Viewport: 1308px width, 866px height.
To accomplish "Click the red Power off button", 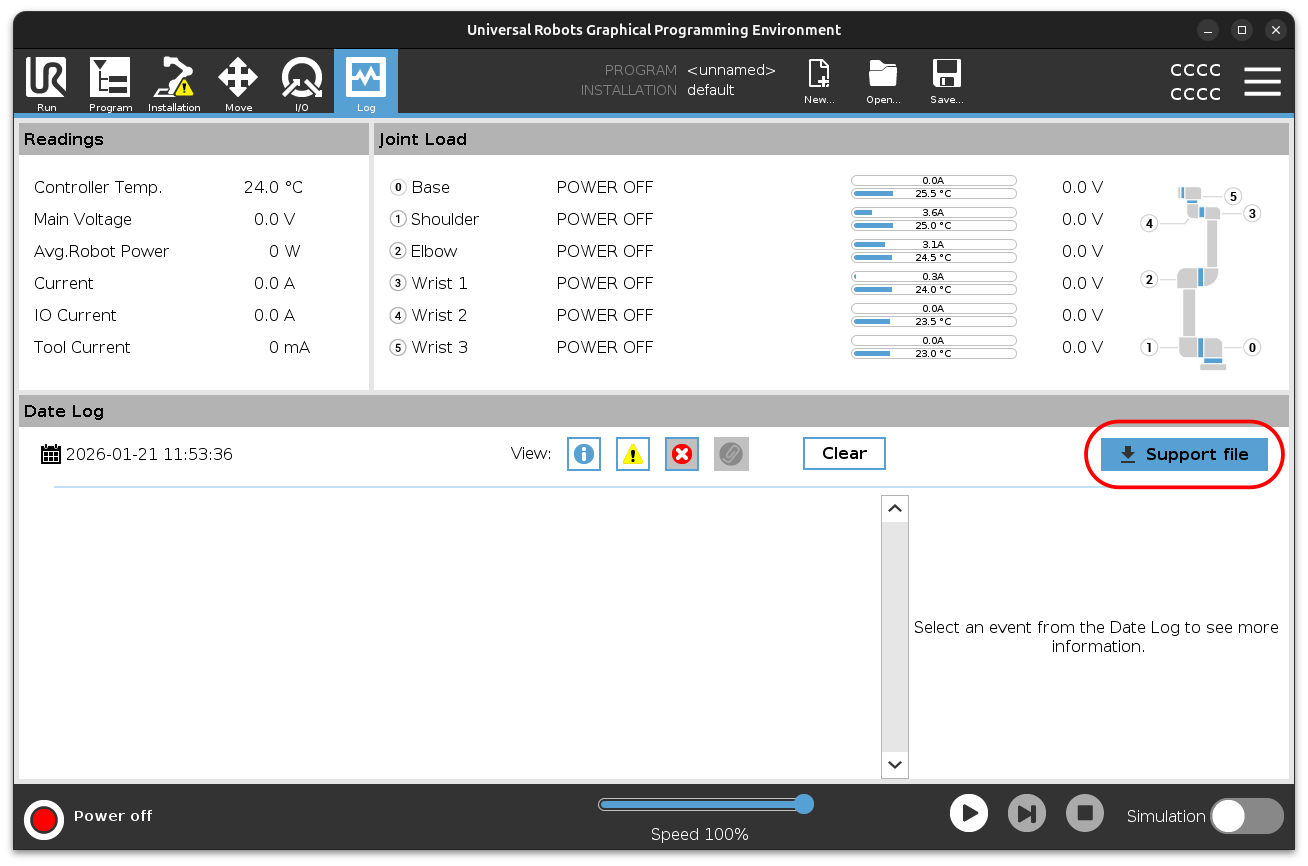I will click(44, 818).
